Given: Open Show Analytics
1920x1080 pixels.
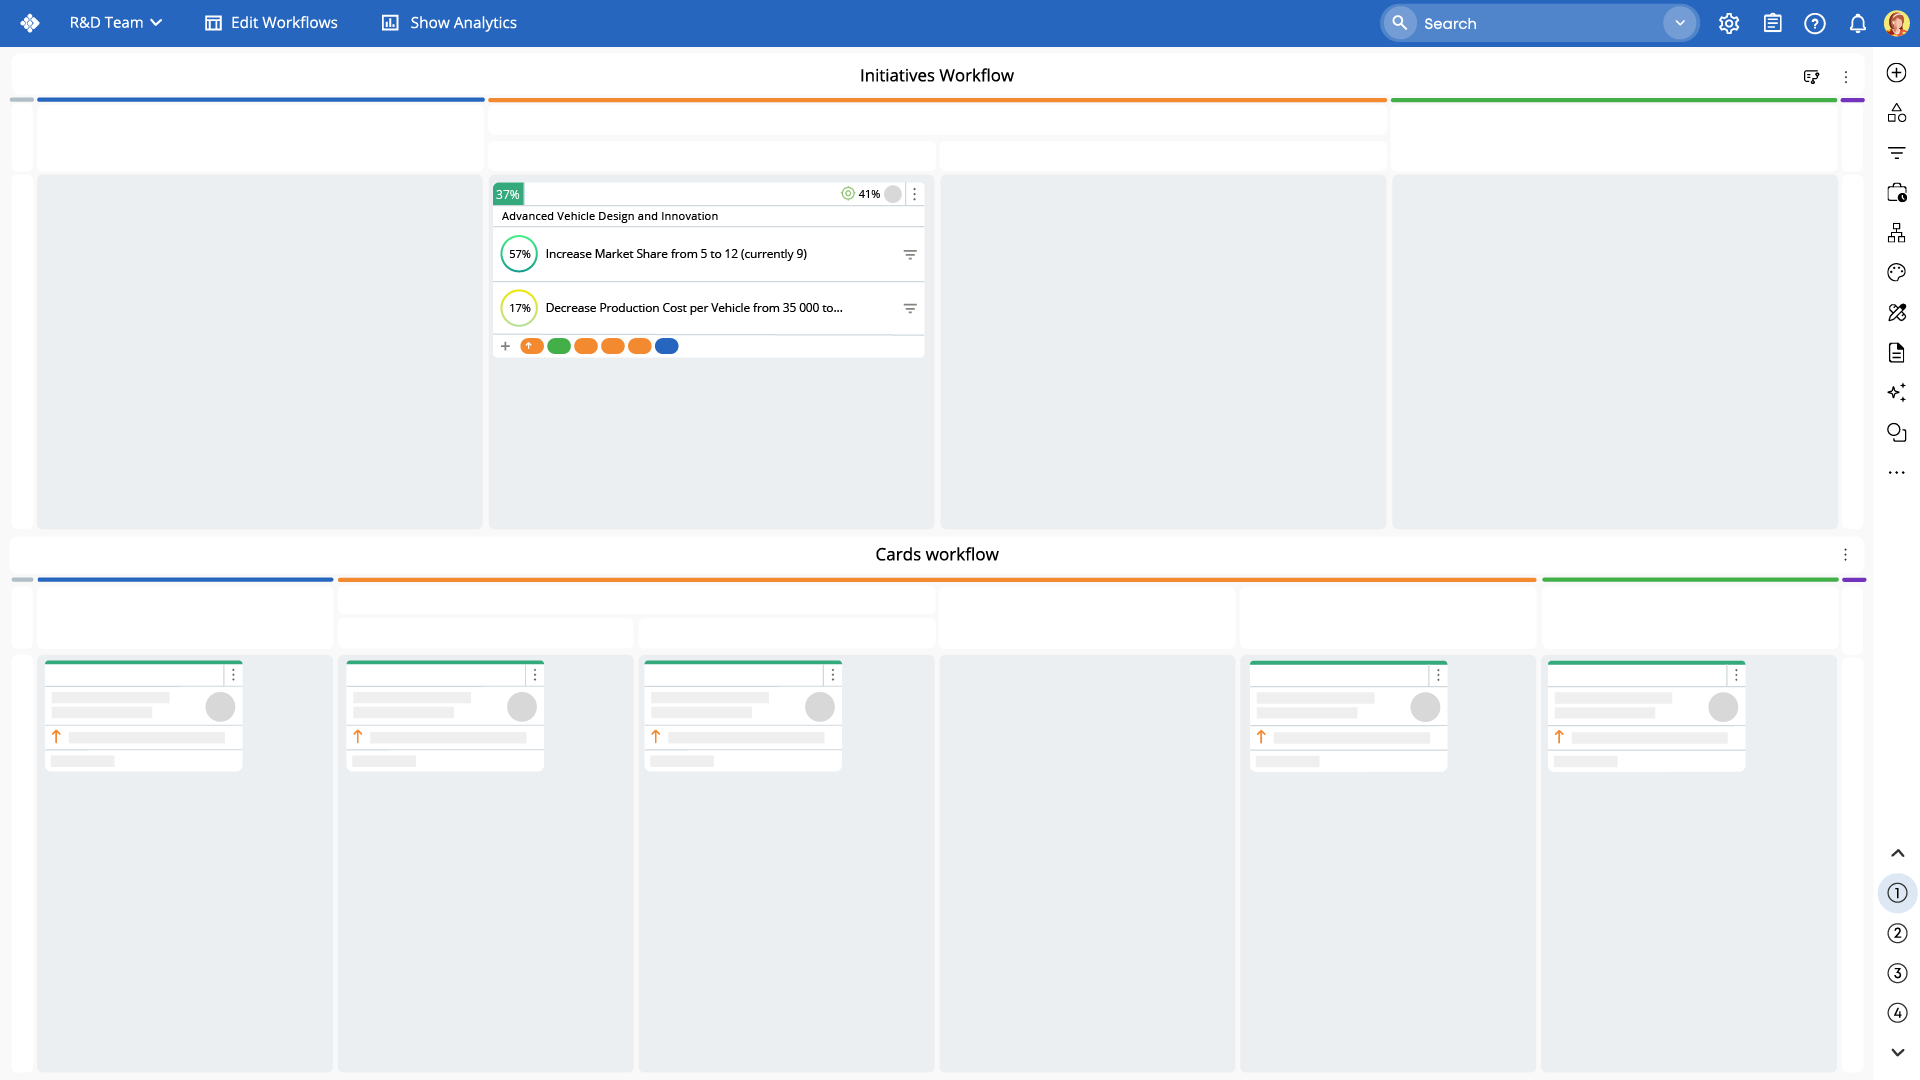Looking at the screenshot, I should [449, 23].
